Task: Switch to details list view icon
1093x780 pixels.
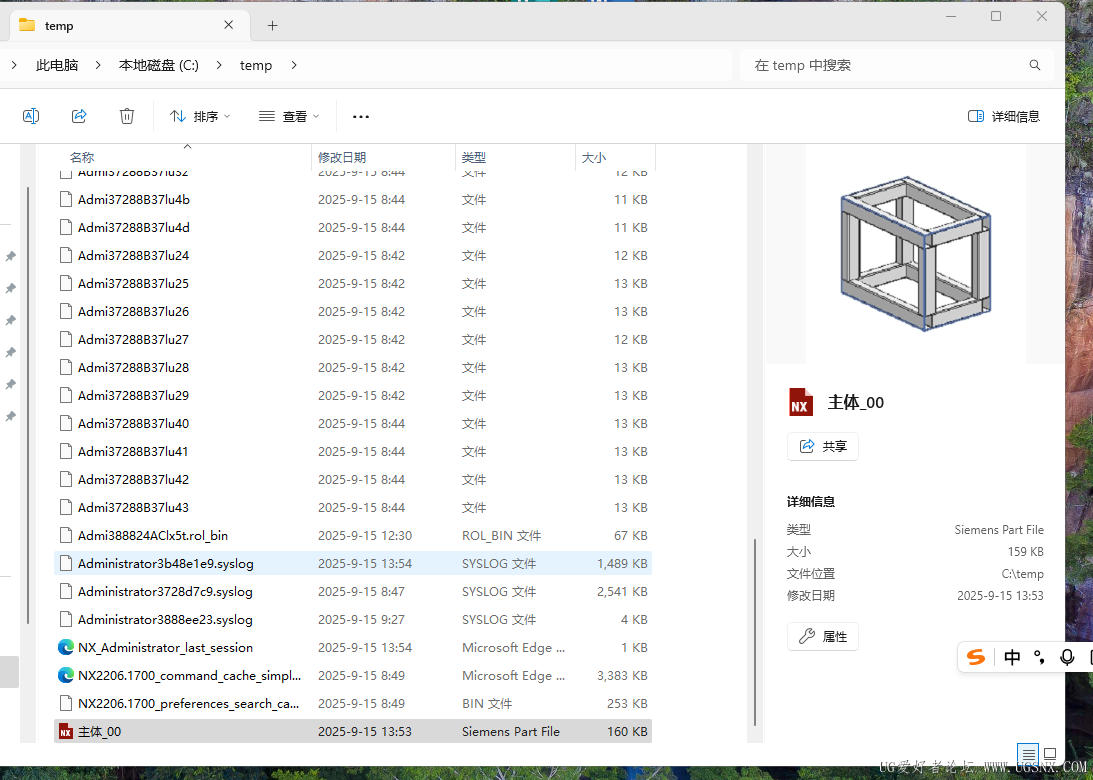Action: pos(1028,754)
